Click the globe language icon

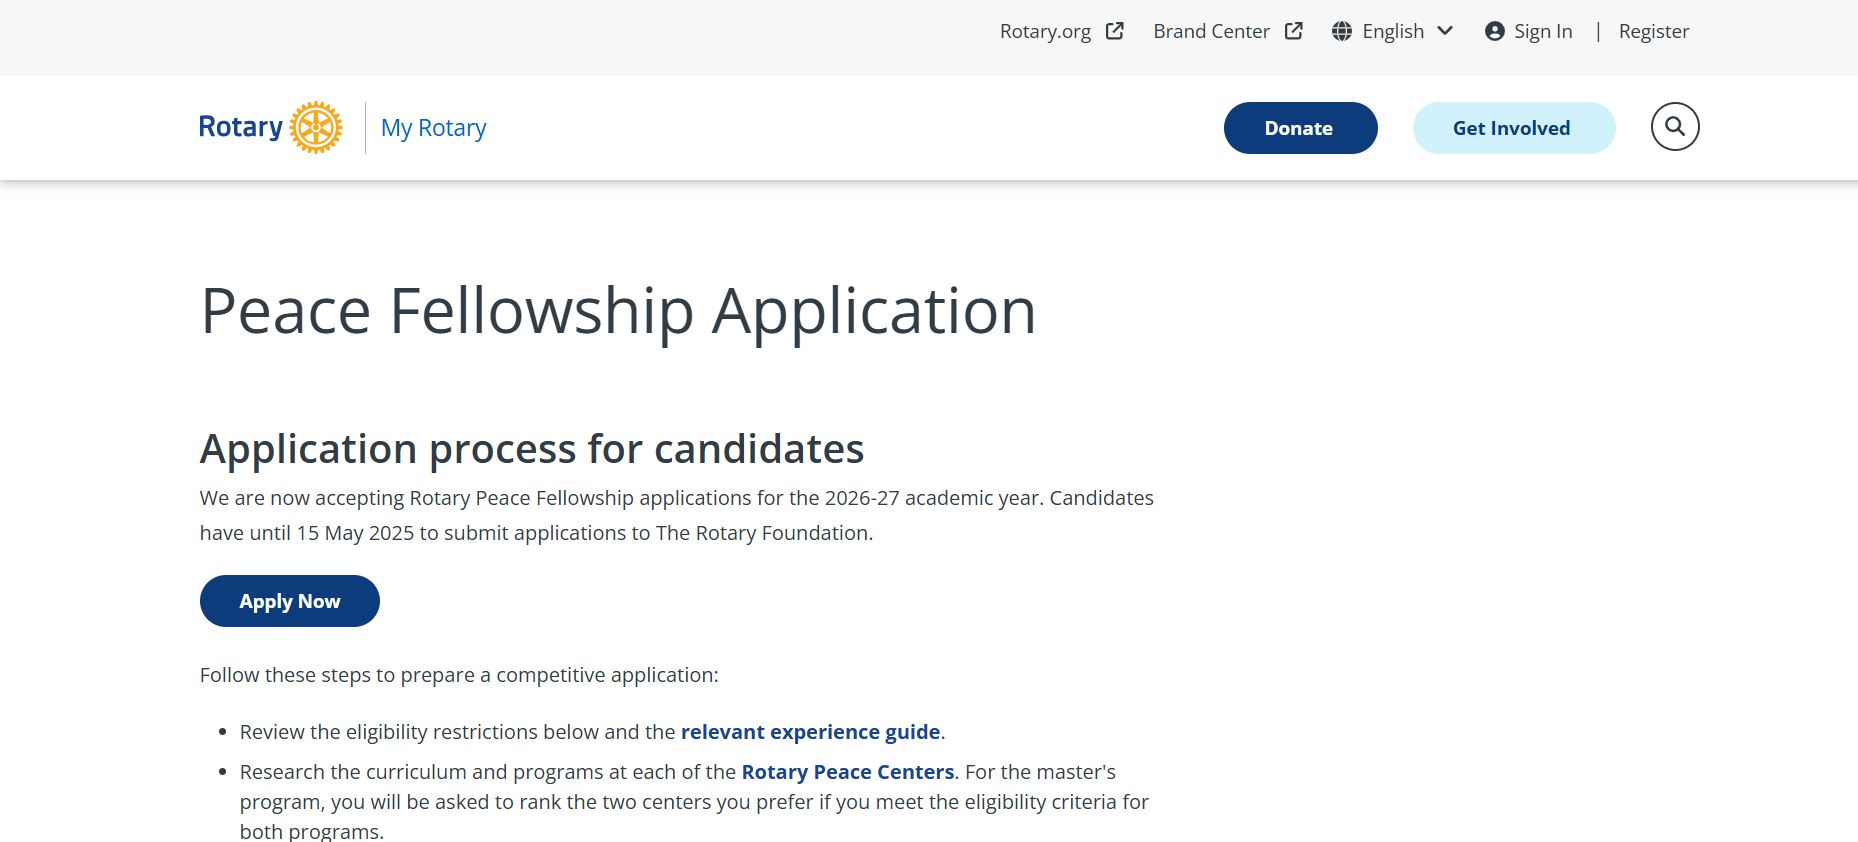1342,31
